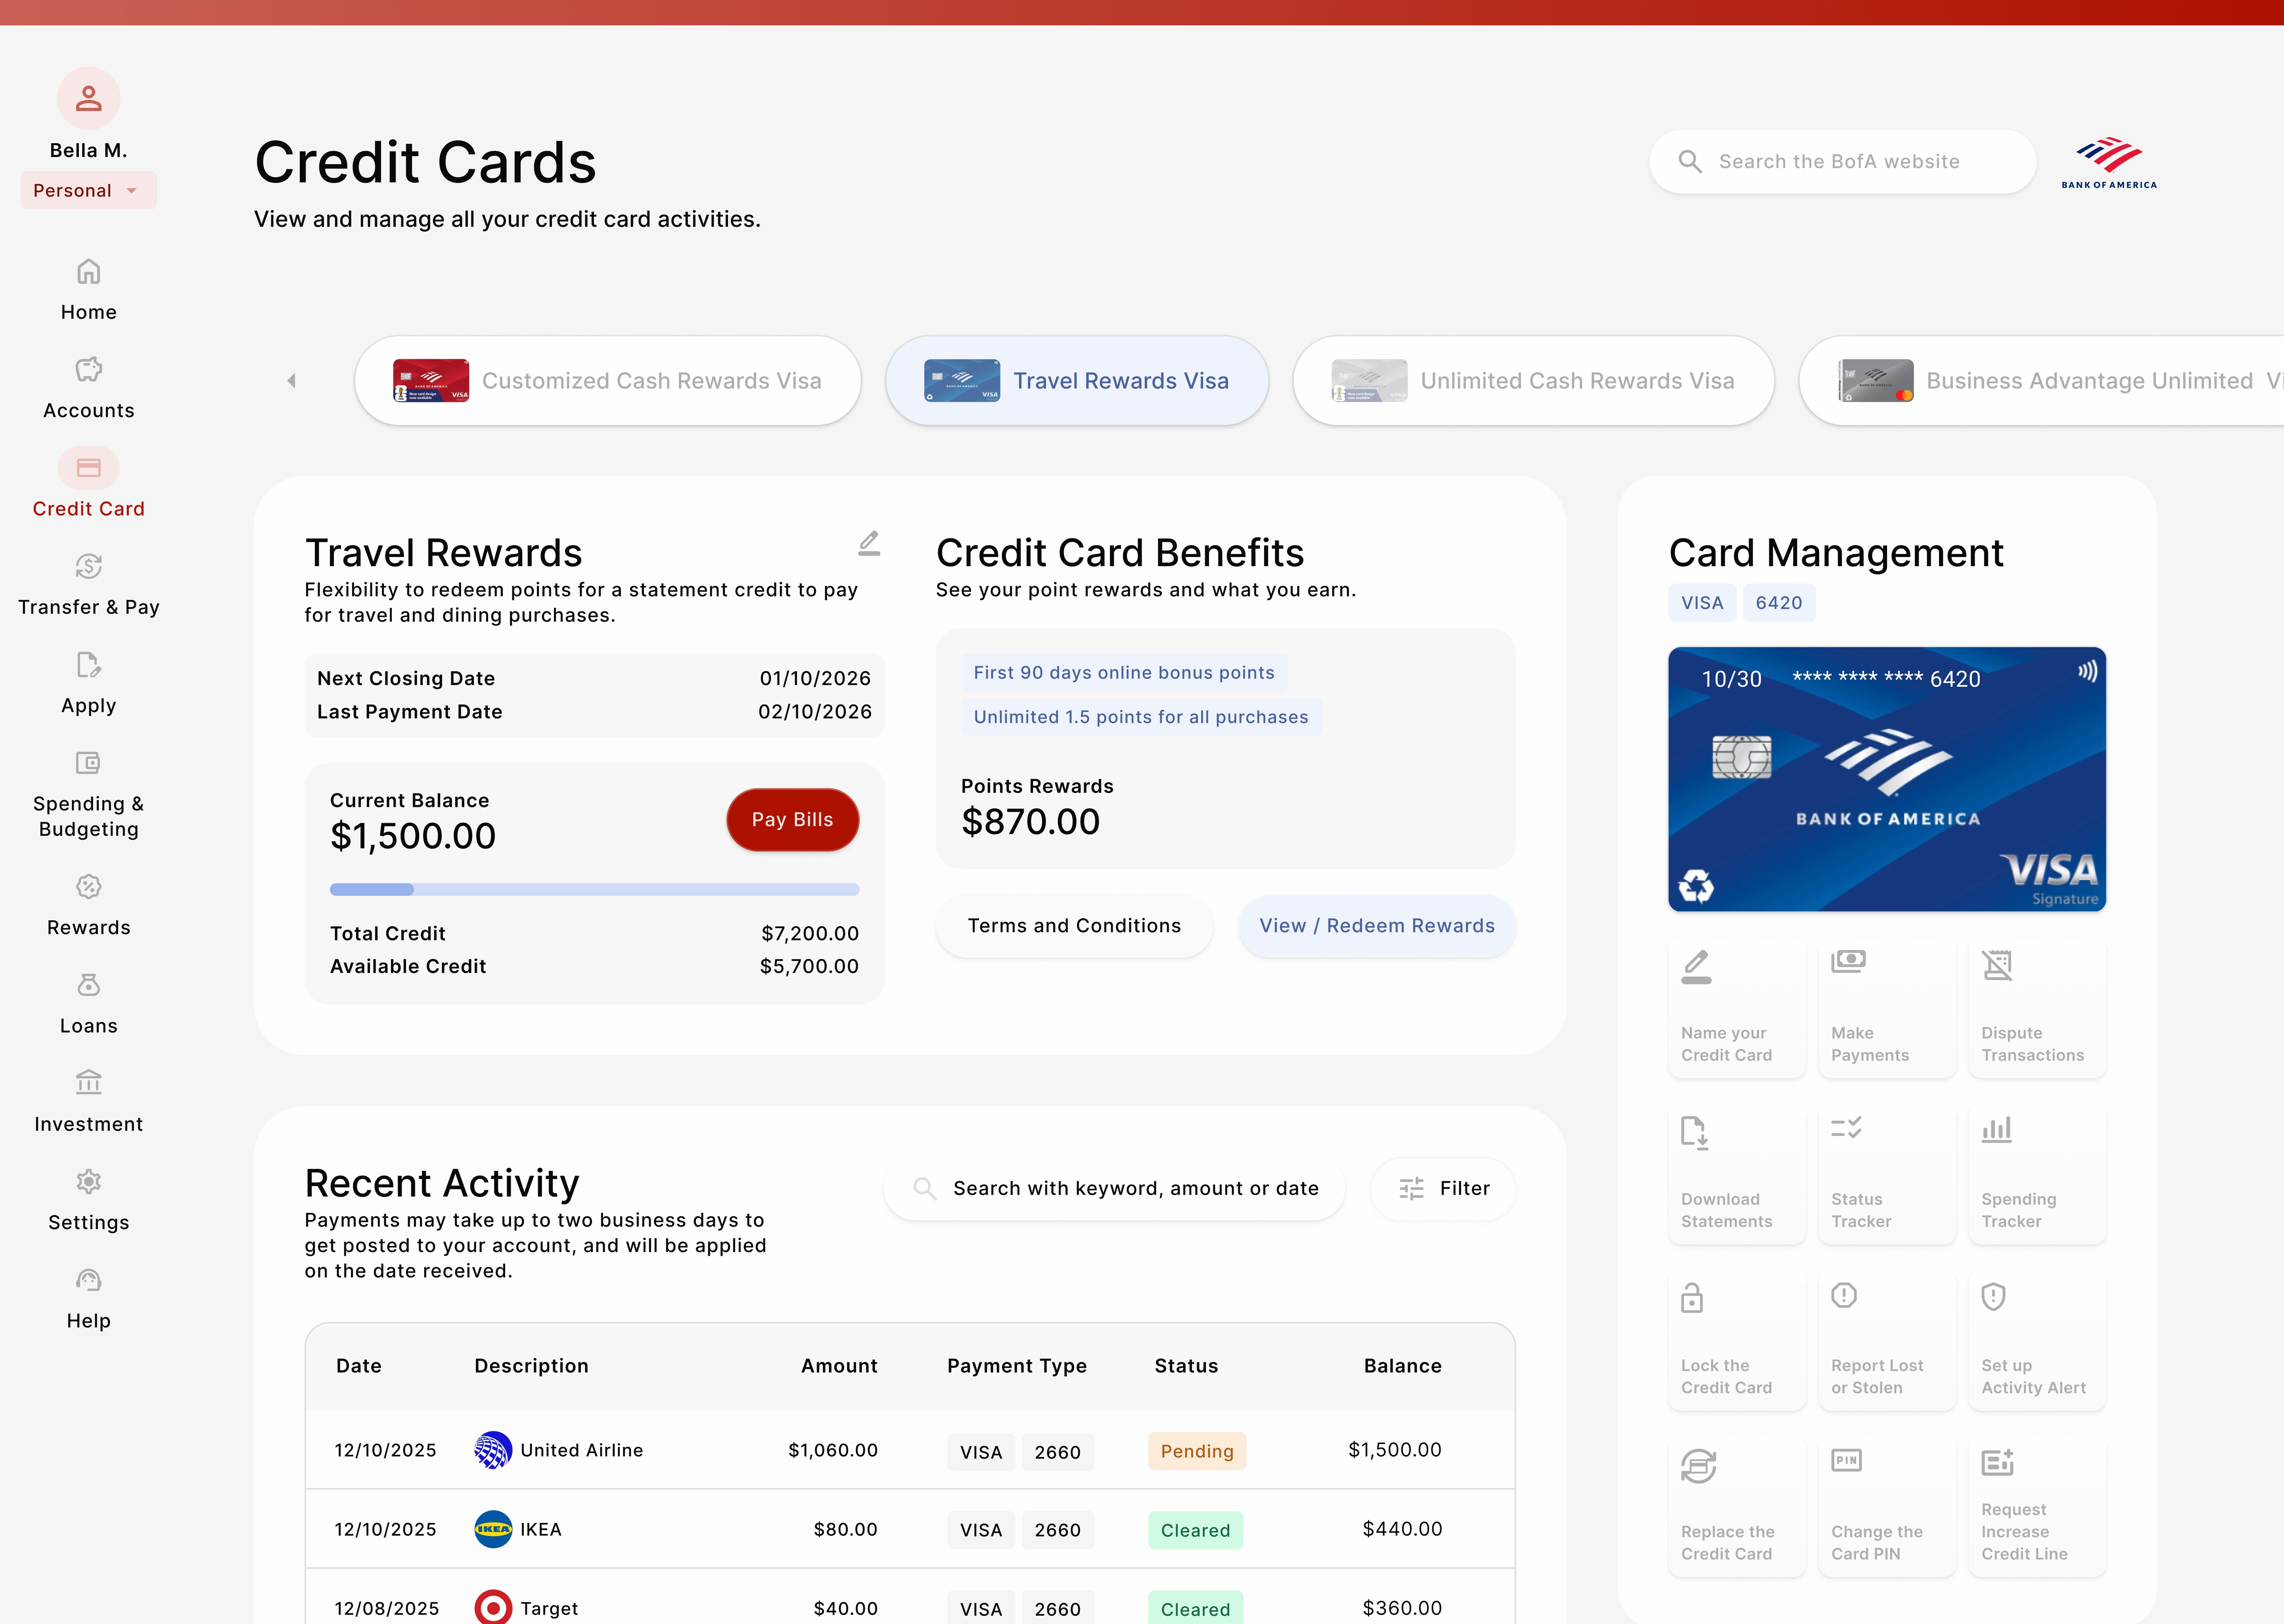Image resolution: width=2284 pixels, height=1624 pixels.
Task: Click the Set up Activity Alert tile
Action: click(2036, 1340)
